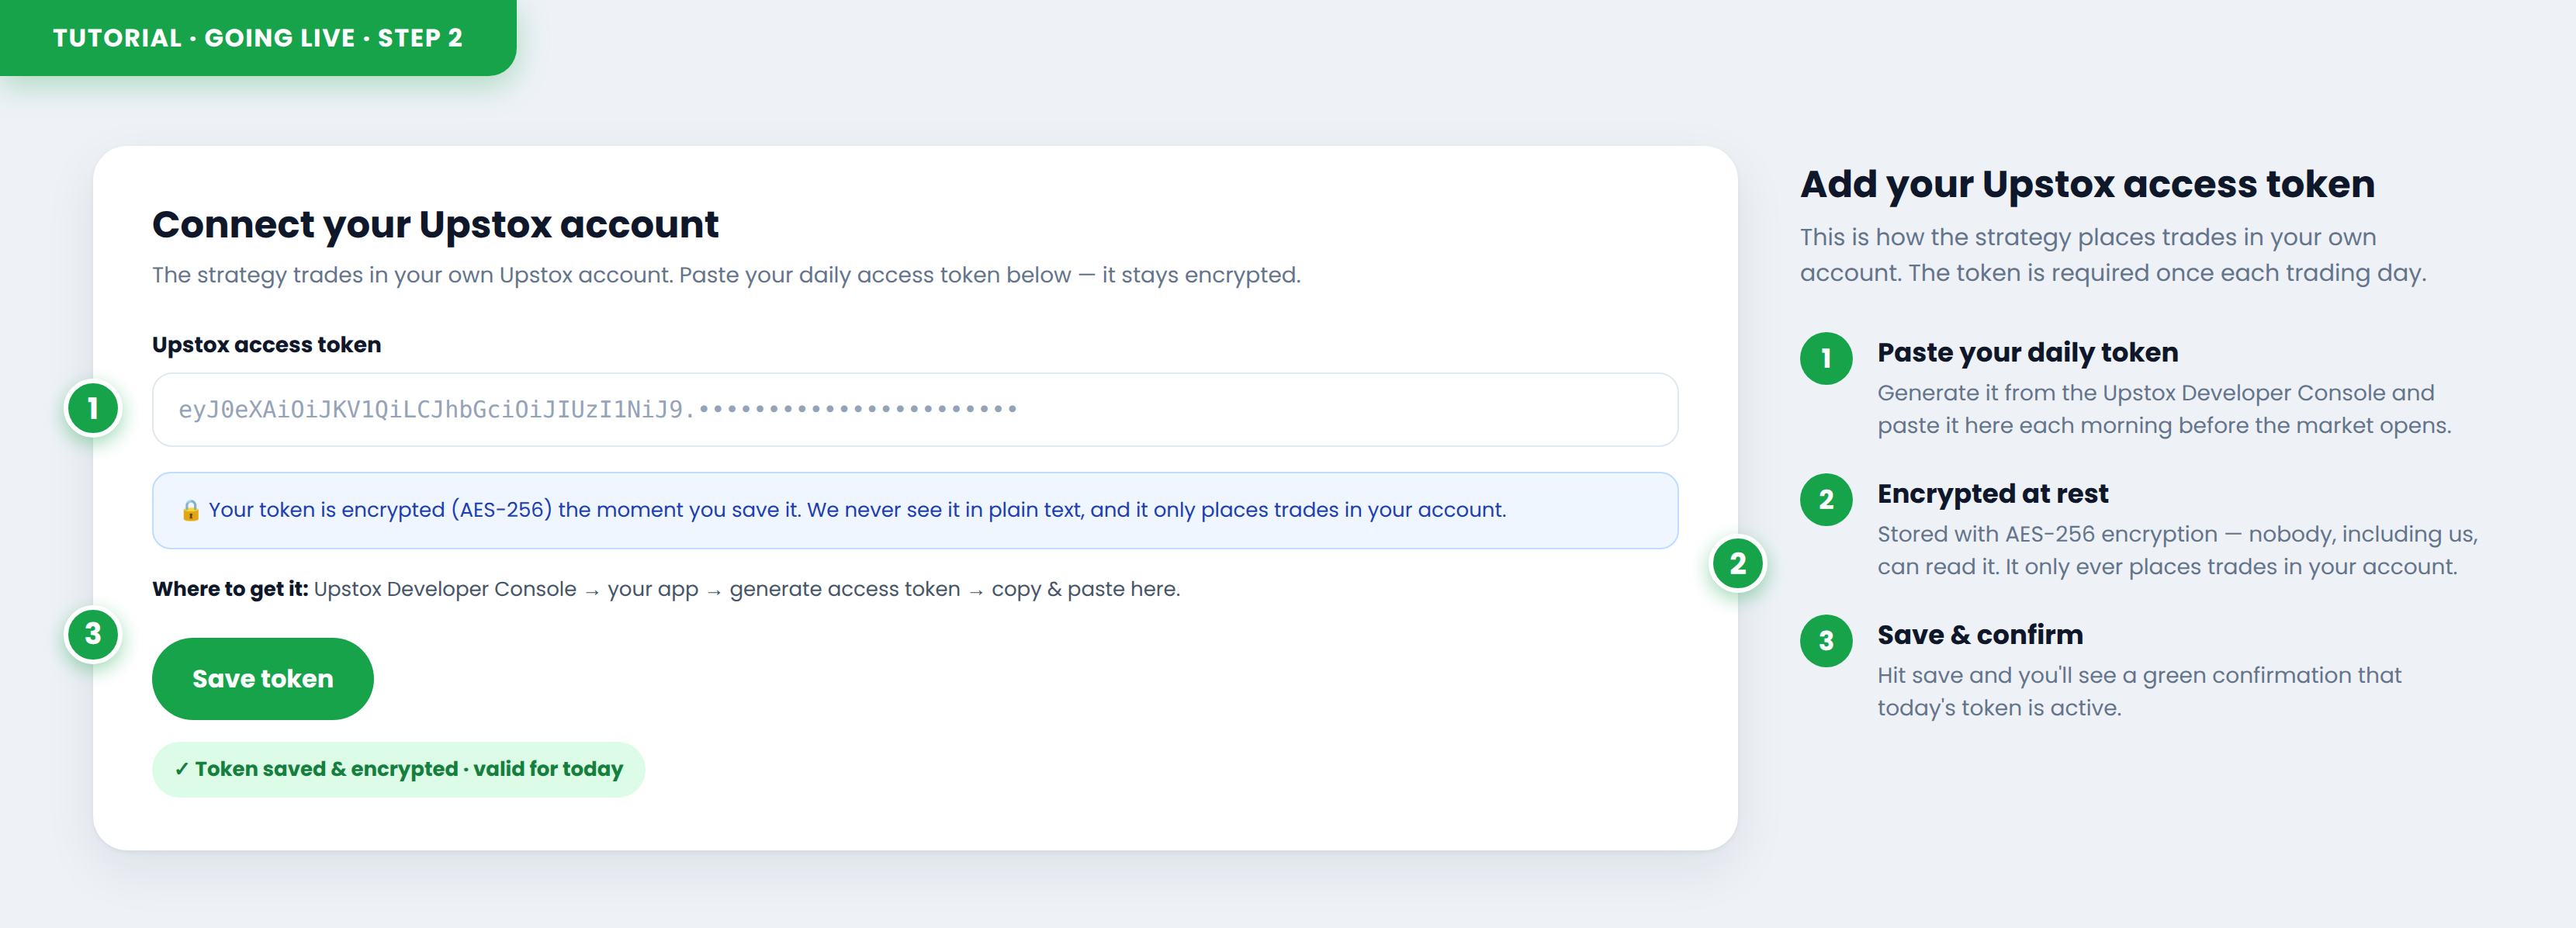Screen dimensions: 2576x928
Task: Click the 'Add your Upstox access token' heading
Action: [x=2087, y=184]
